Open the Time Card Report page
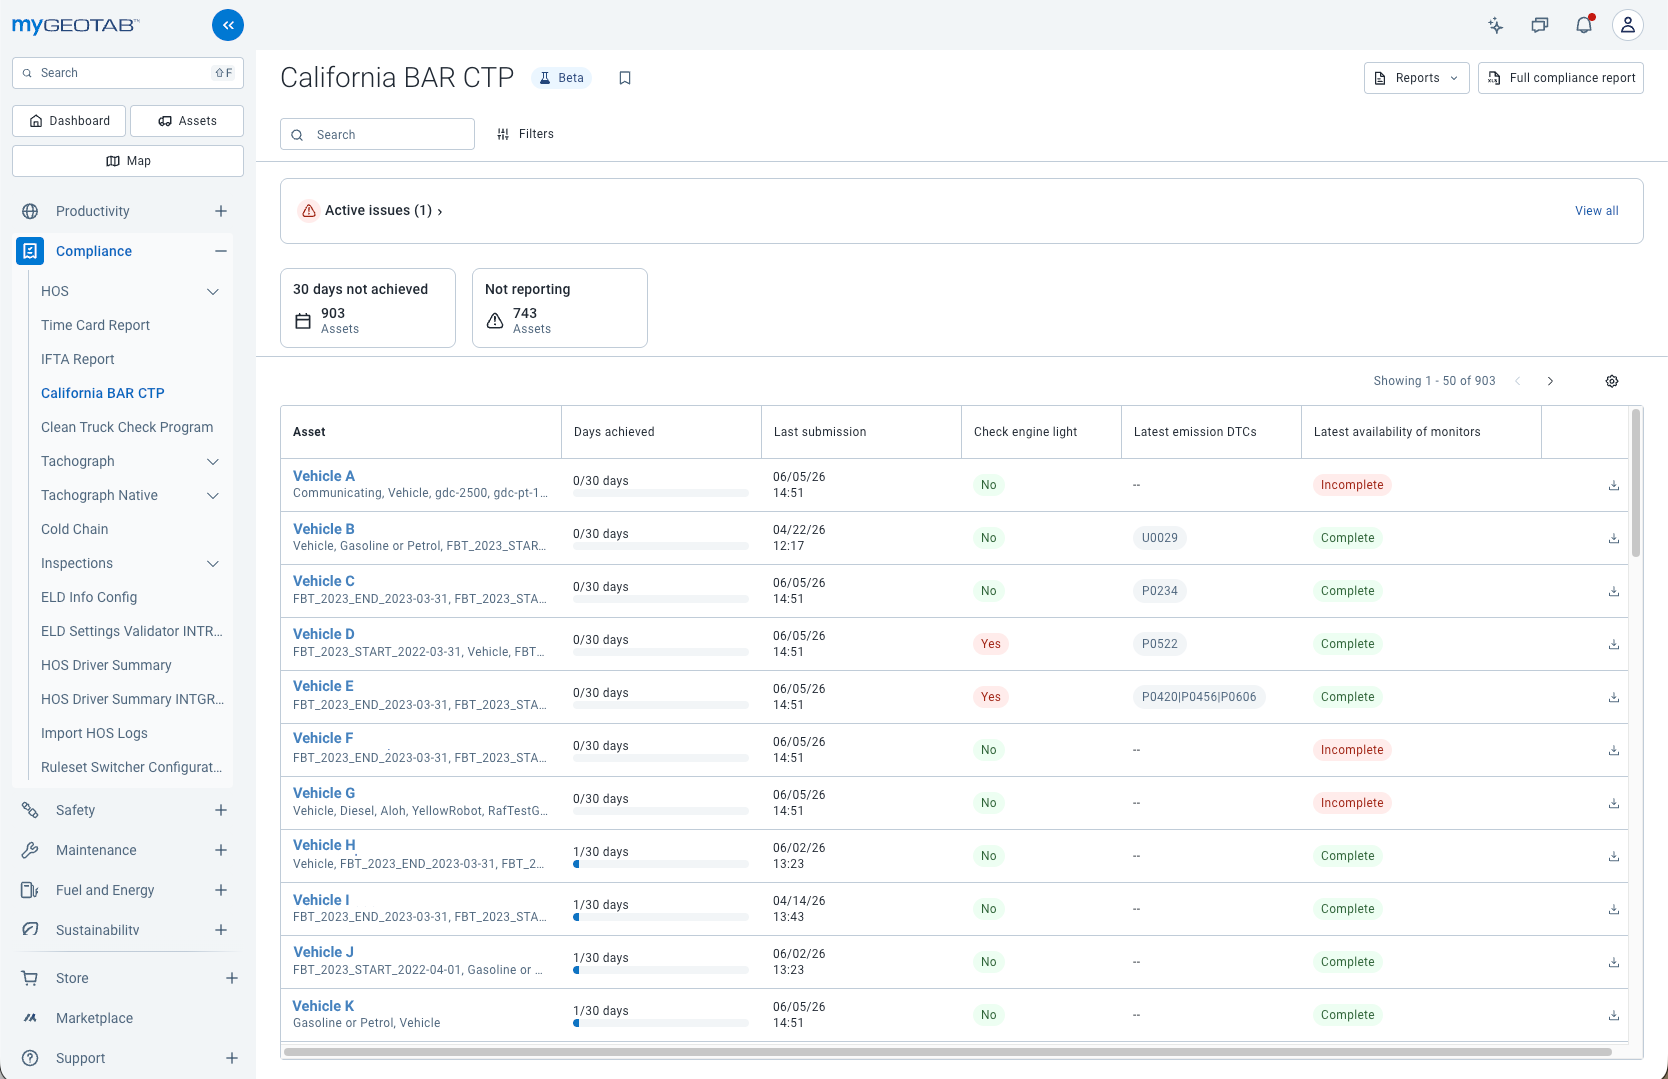Viewport: 1668px width, 1079px height. [95, 325]
